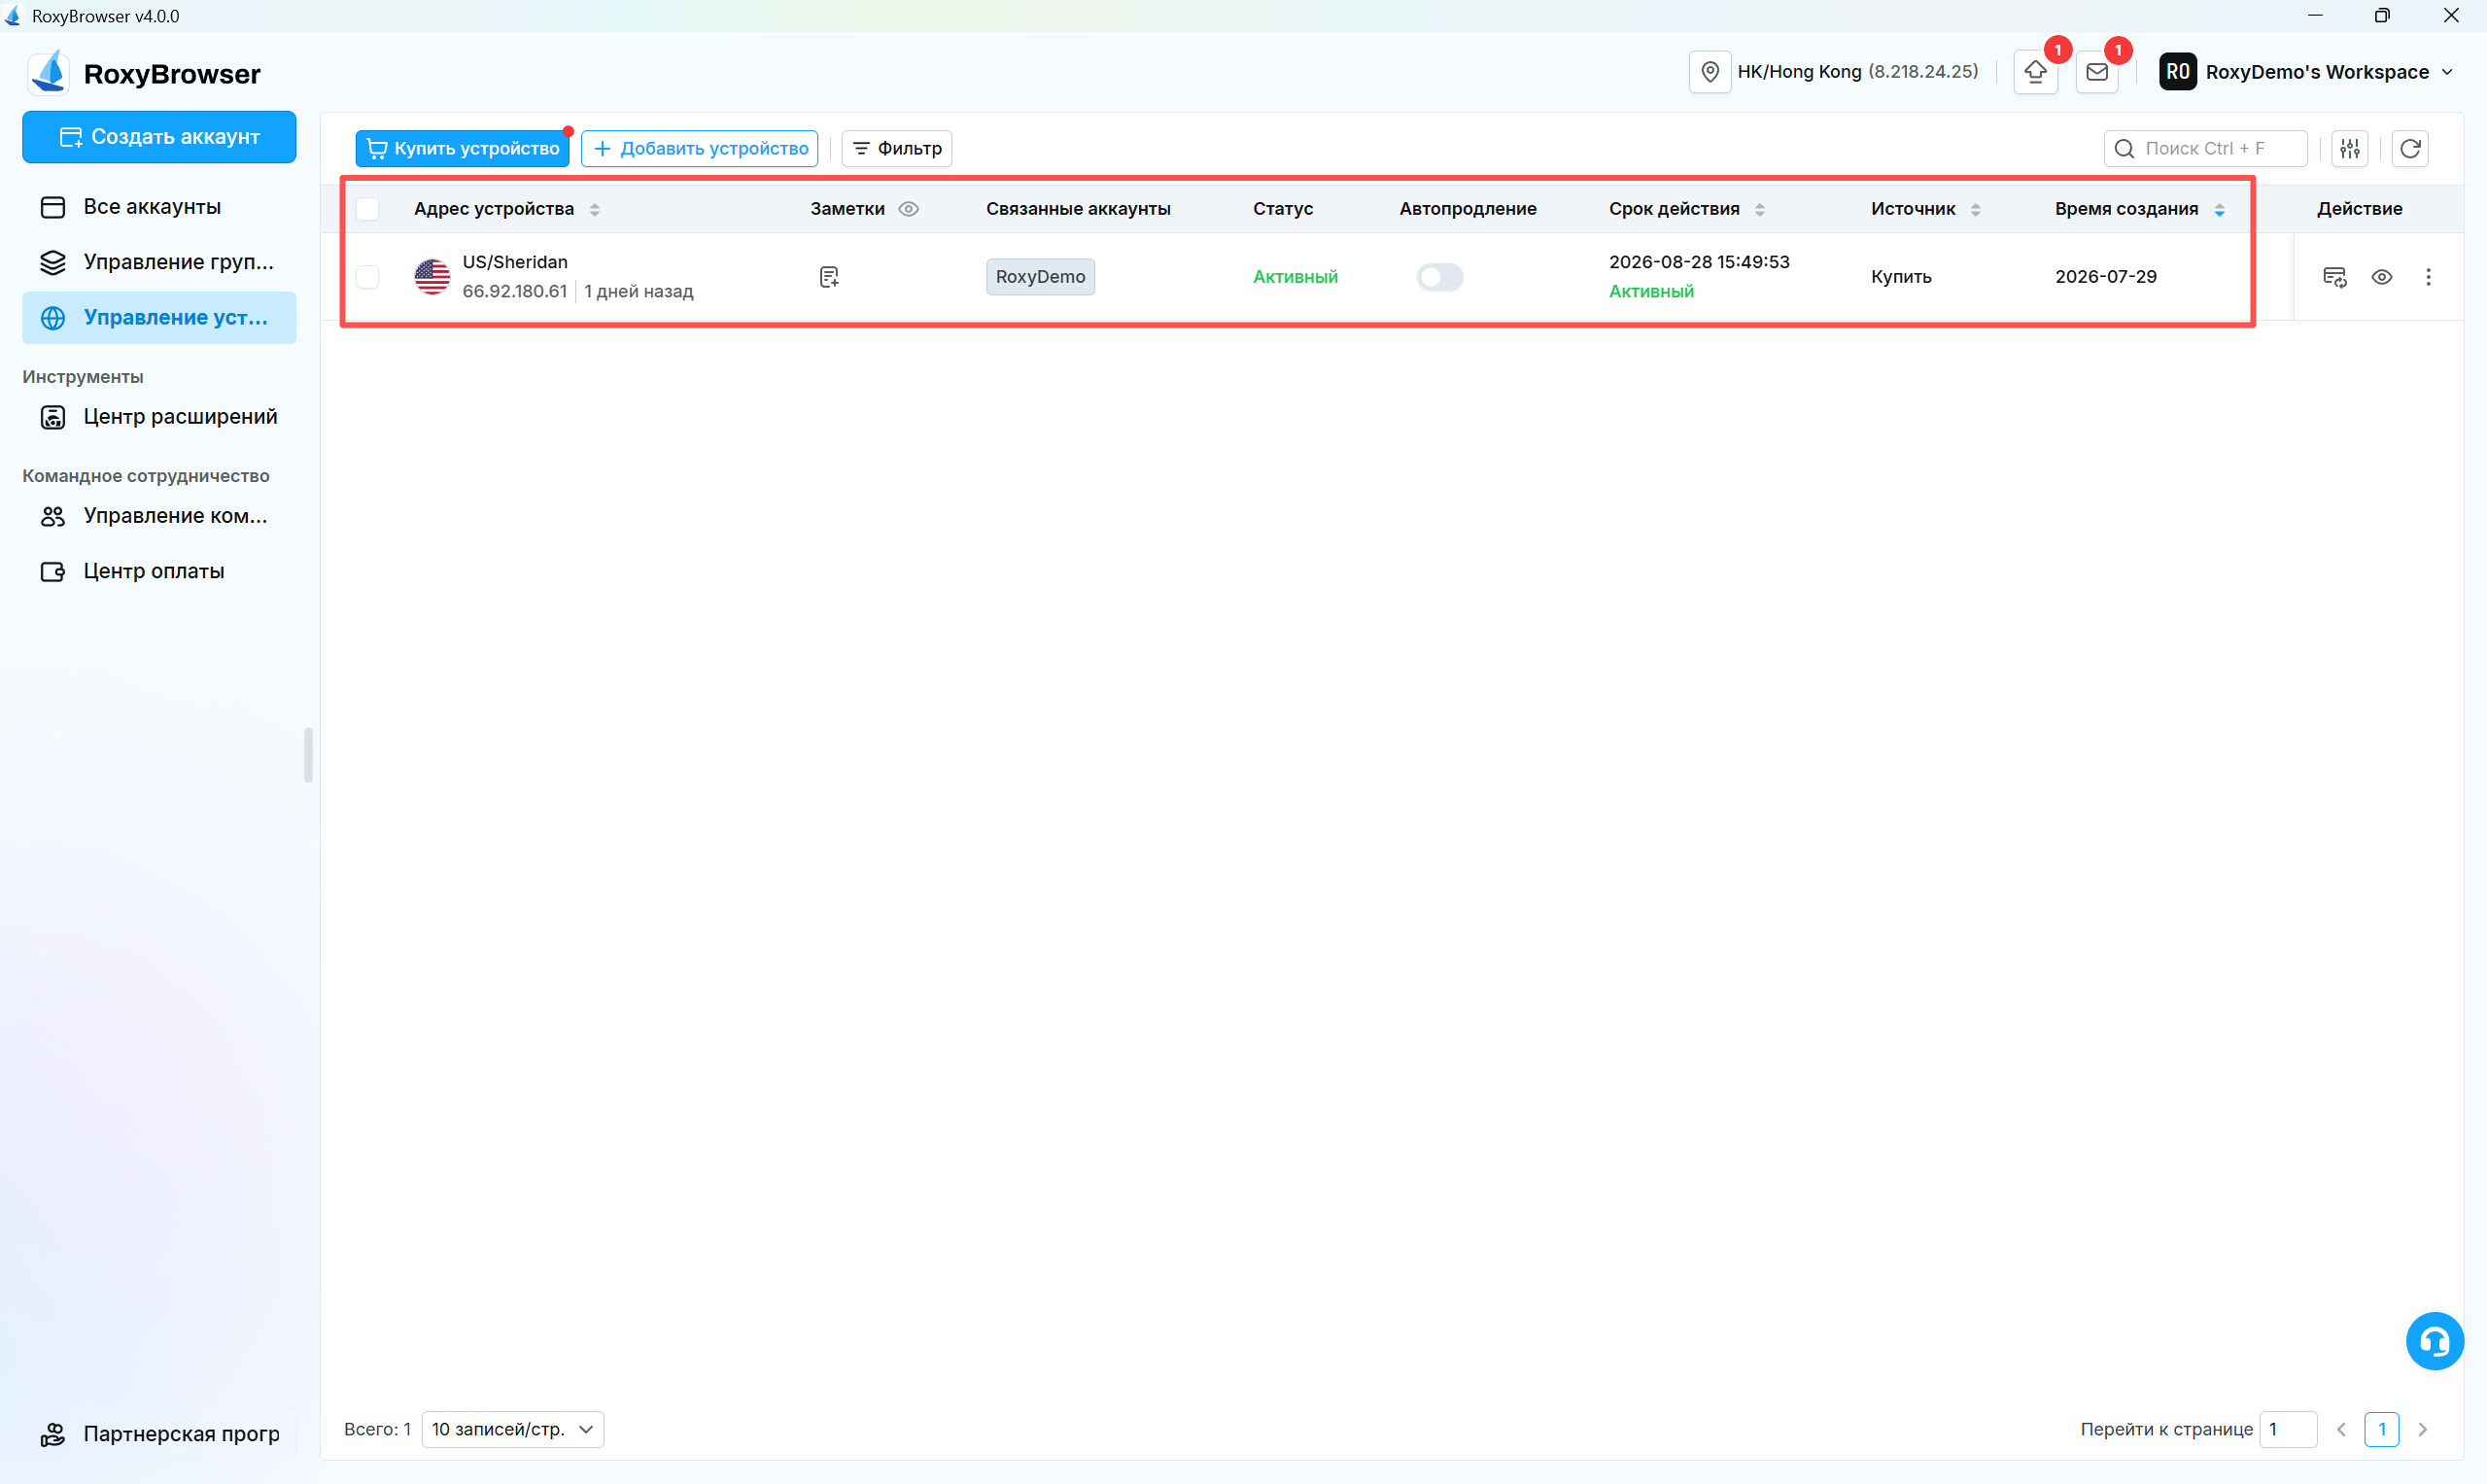Open the update upload notification icon
The image size is (2487, 1484).
pyautogui.click(x=2035, y=72)
